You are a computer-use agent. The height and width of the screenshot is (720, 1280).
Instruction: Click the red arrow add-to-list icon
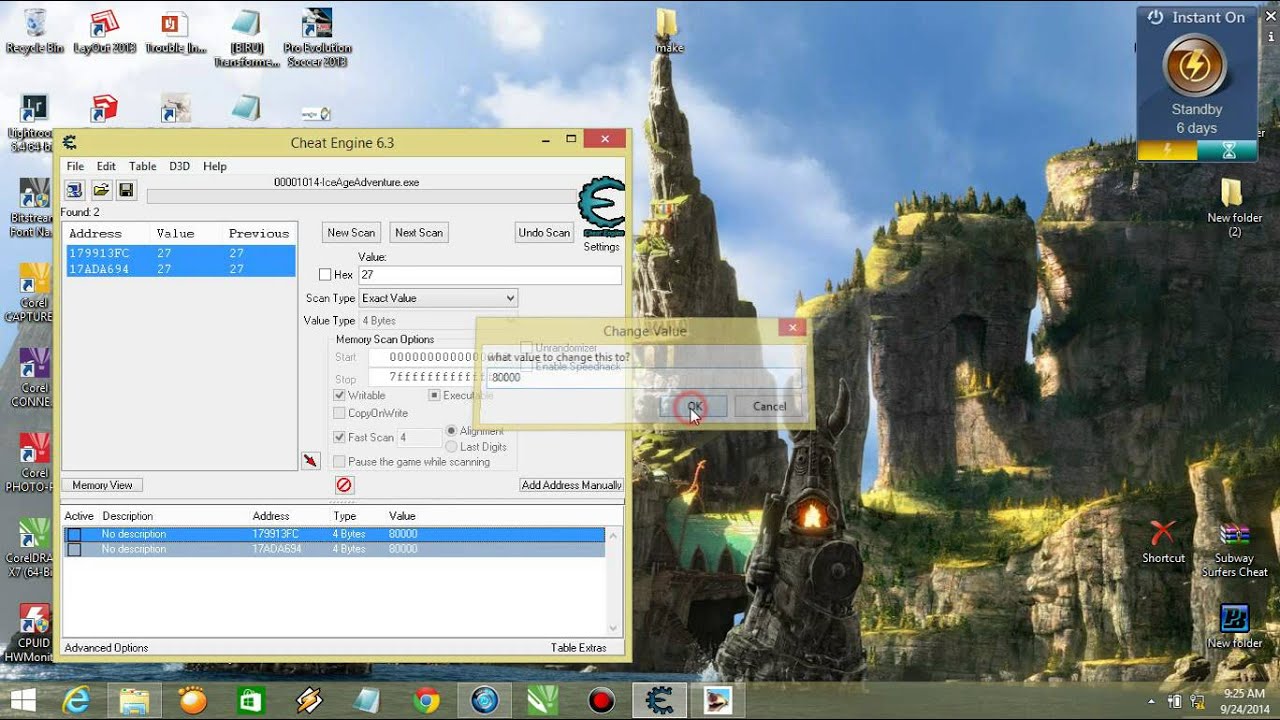click(311, 460)
